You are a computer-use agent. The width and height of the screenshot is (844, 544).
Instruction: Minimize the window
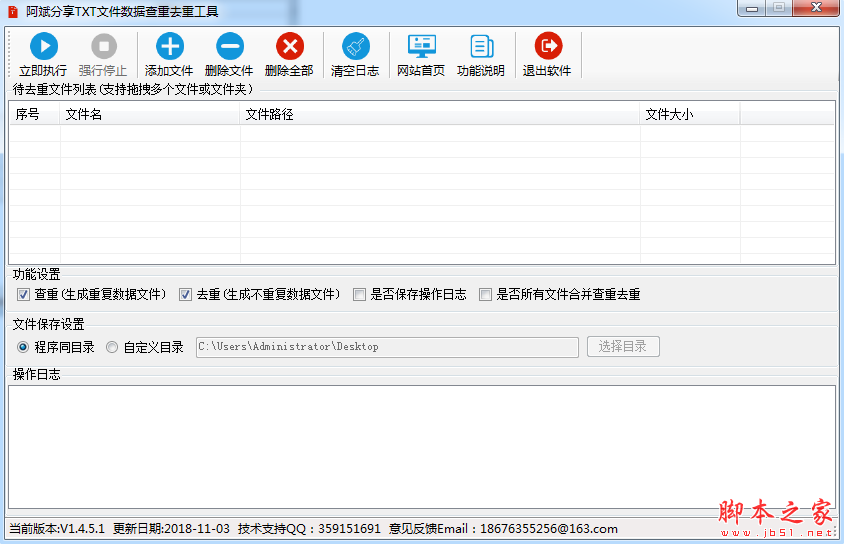752,9
